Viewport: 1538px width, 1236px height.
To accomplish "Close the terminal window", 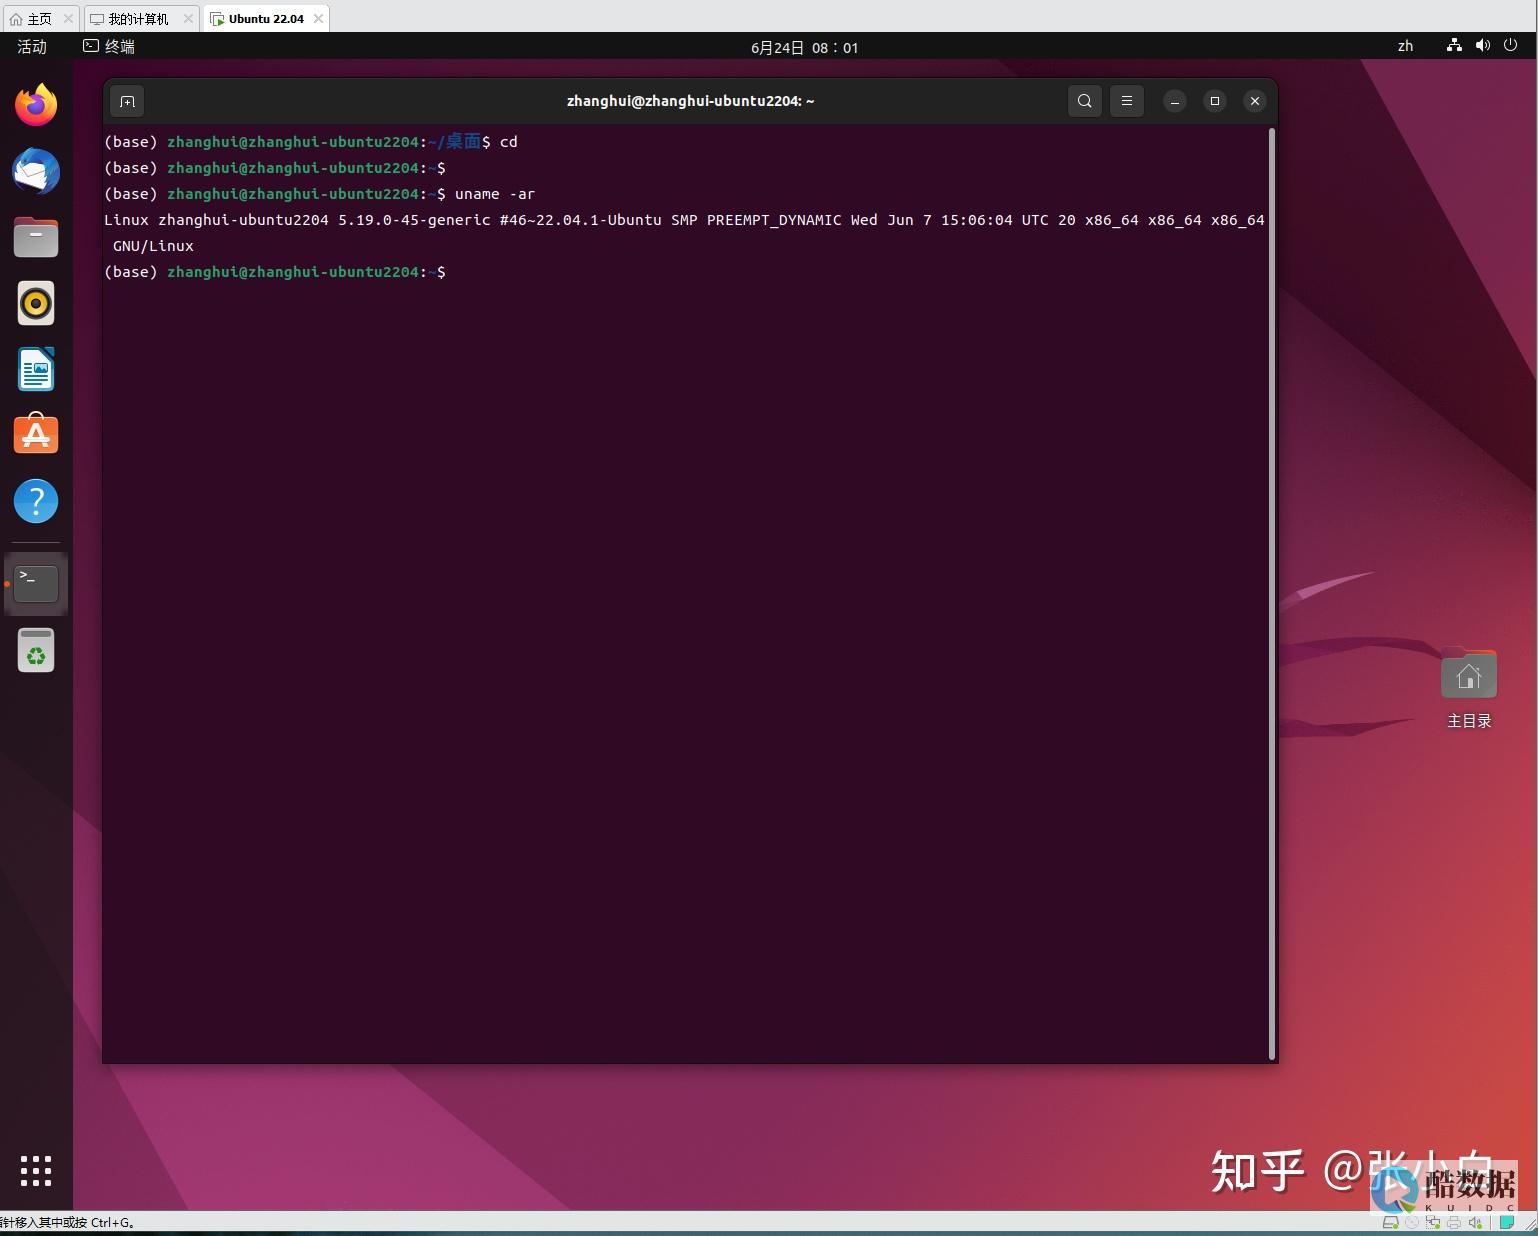I will (1255, 101).
